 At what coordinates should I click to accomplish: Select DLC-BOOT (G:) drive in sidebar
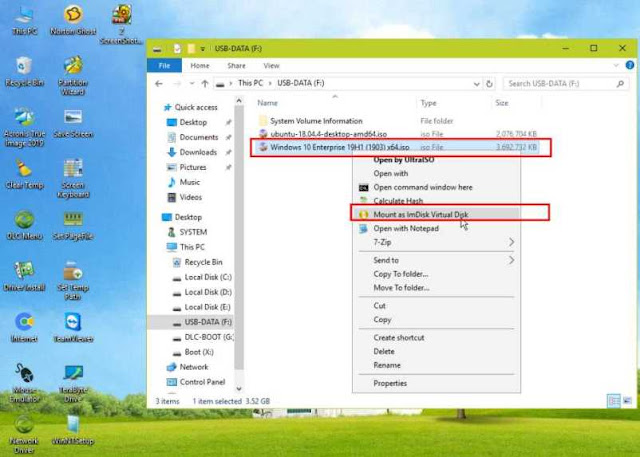[203, 337]
